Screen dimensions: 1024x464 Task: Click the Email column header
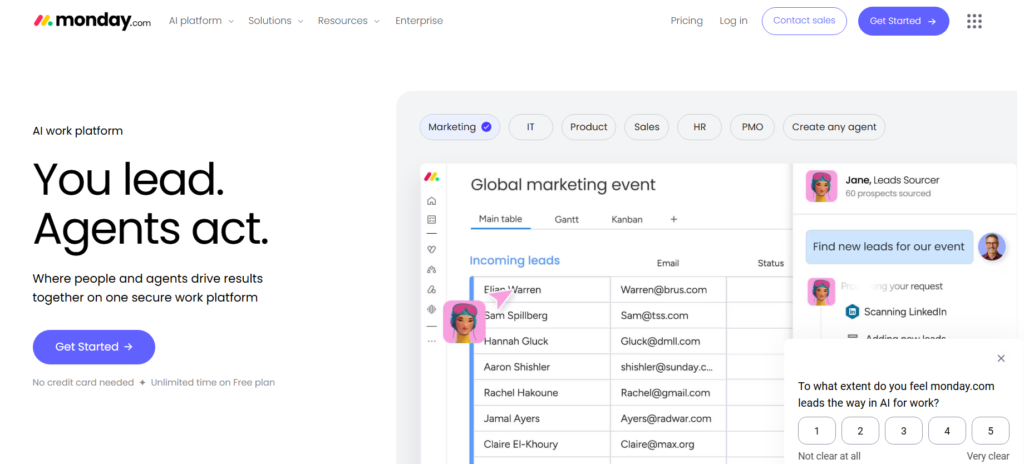pyautogui.click(x=667, y=263)
